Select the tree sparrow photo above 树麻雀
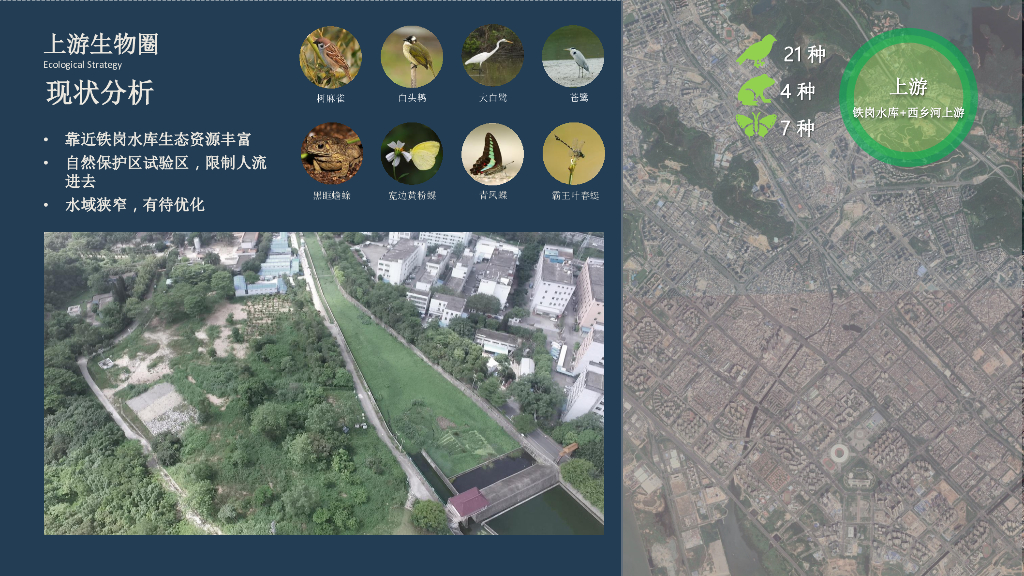The image size is (1024, 576). click(330, 57)
